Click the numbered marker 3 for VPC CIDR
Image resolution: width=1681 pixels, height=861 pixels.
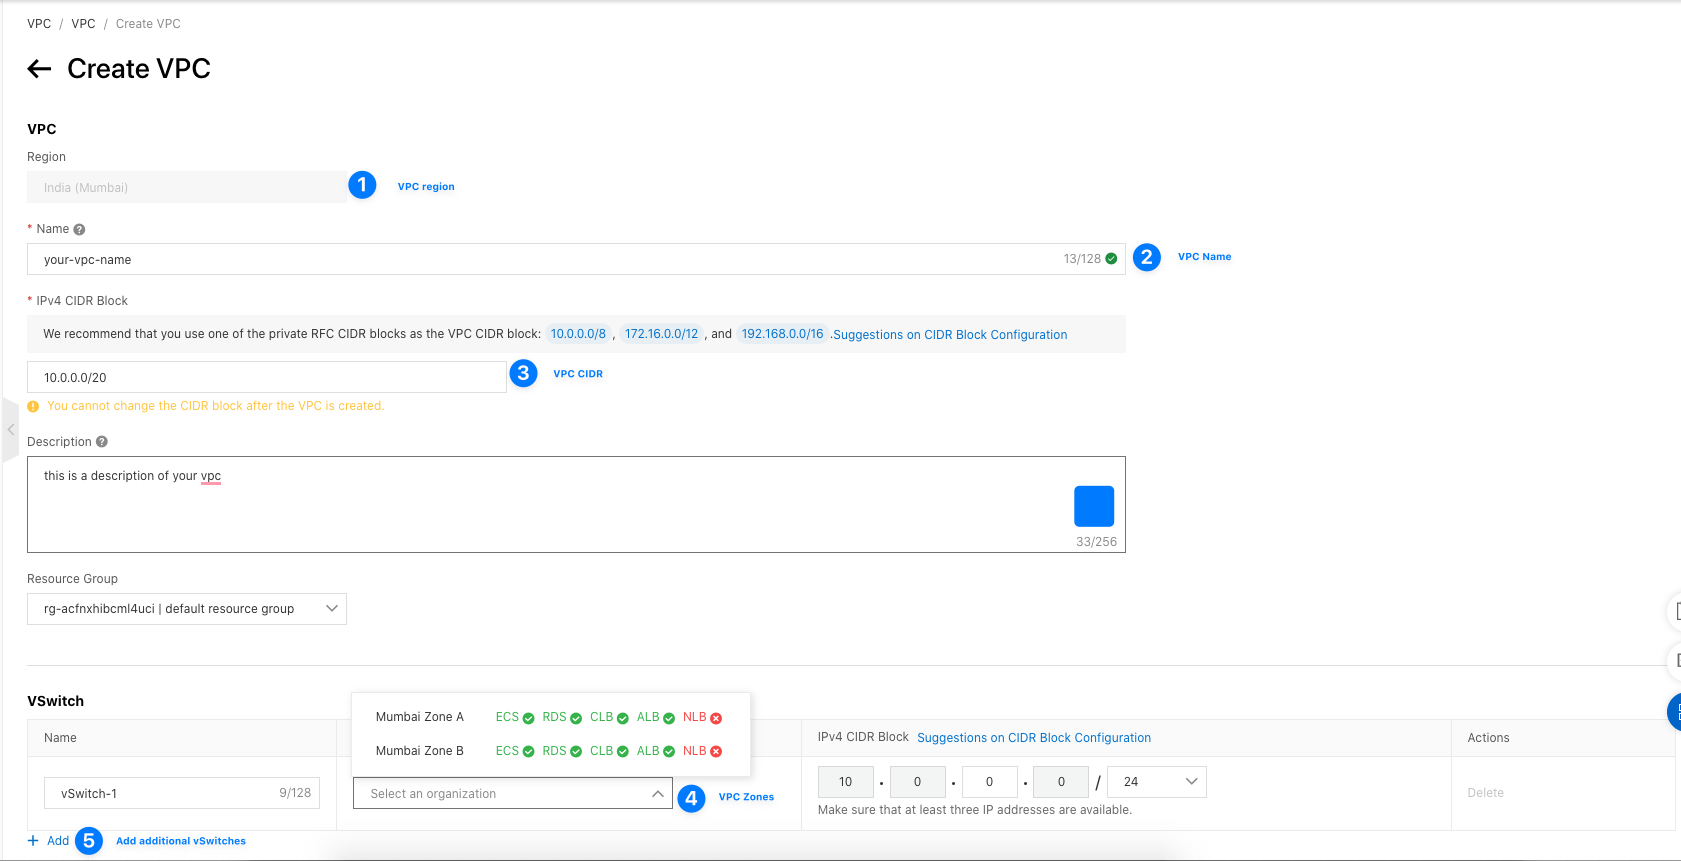click(x=523, y=374)
